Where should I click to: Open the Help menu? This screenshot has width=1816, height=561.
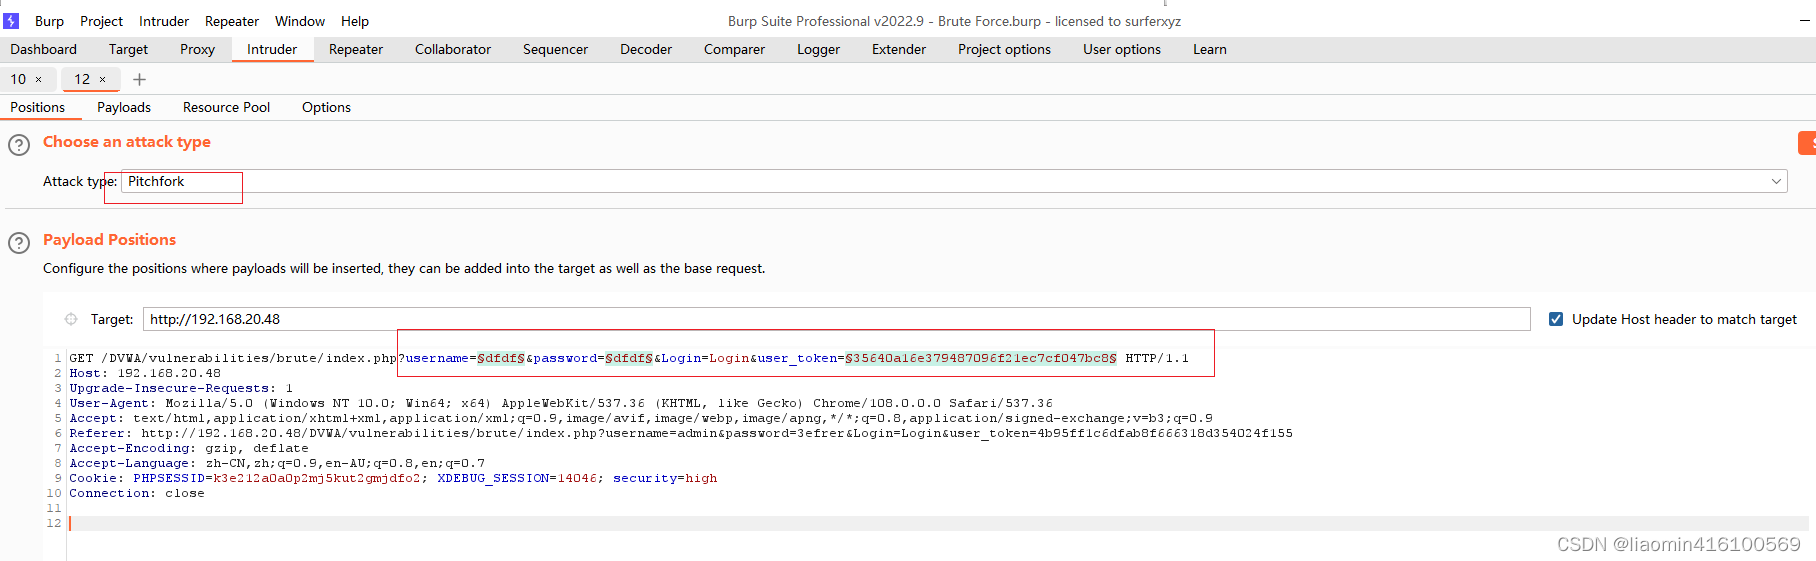[x=355, y=21]
